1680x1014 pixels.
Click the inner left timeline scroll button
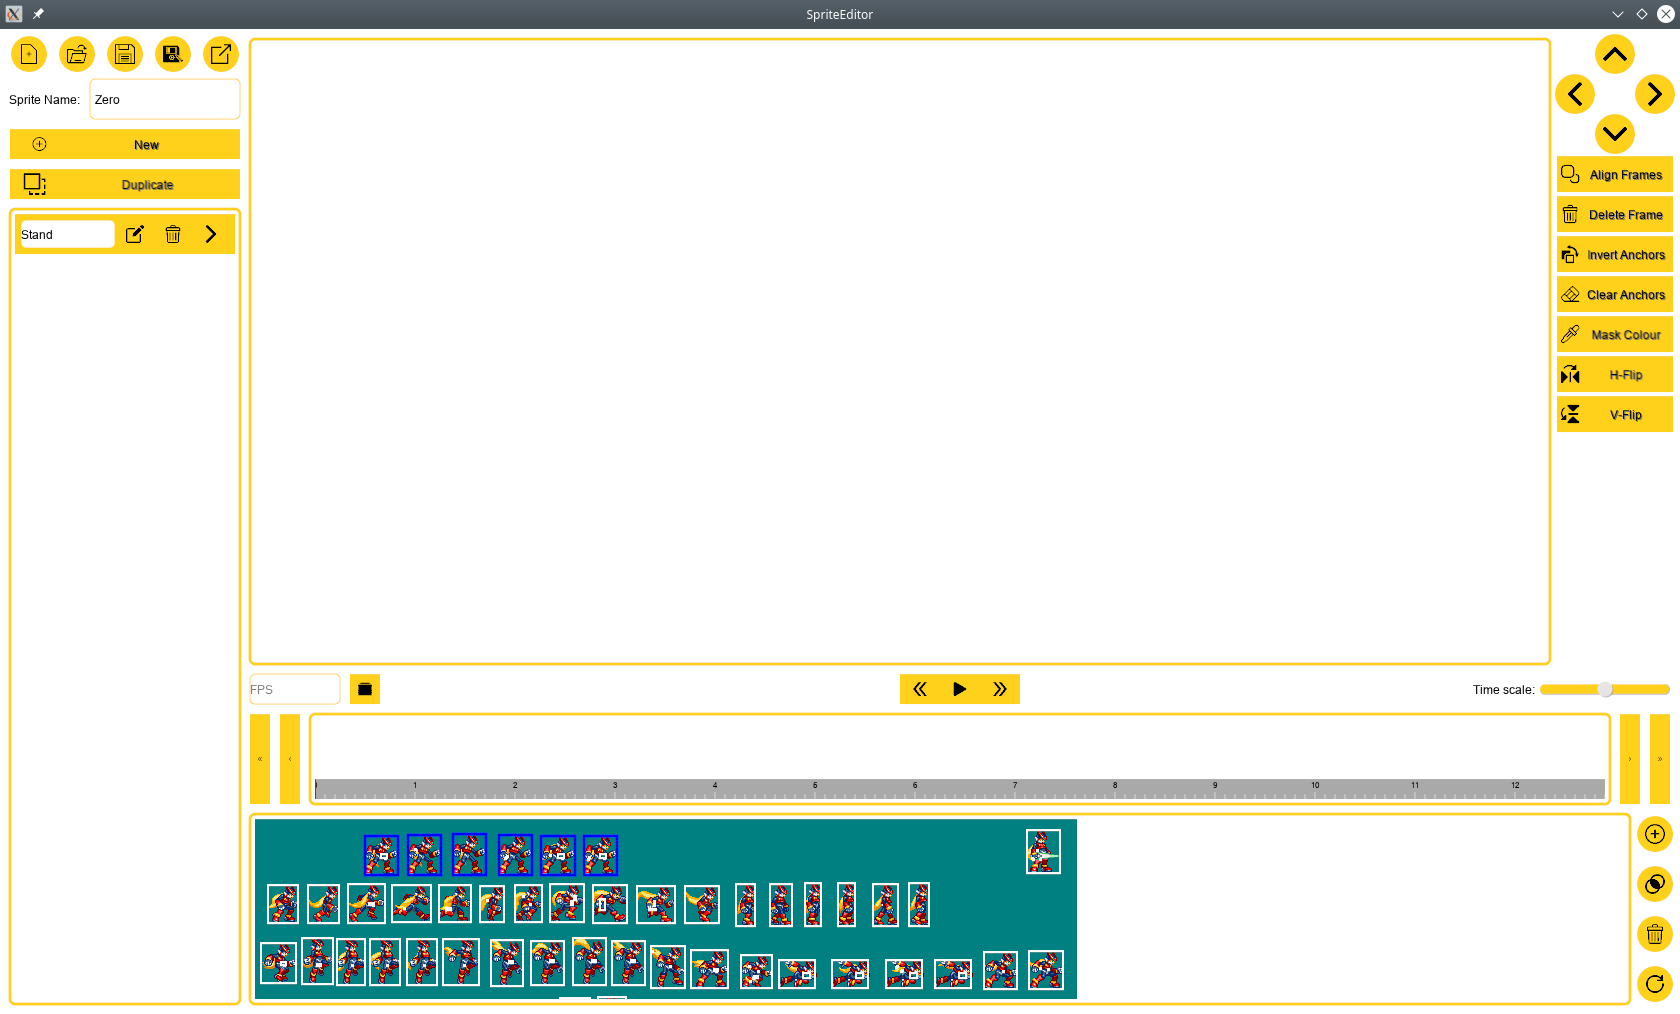290,759
